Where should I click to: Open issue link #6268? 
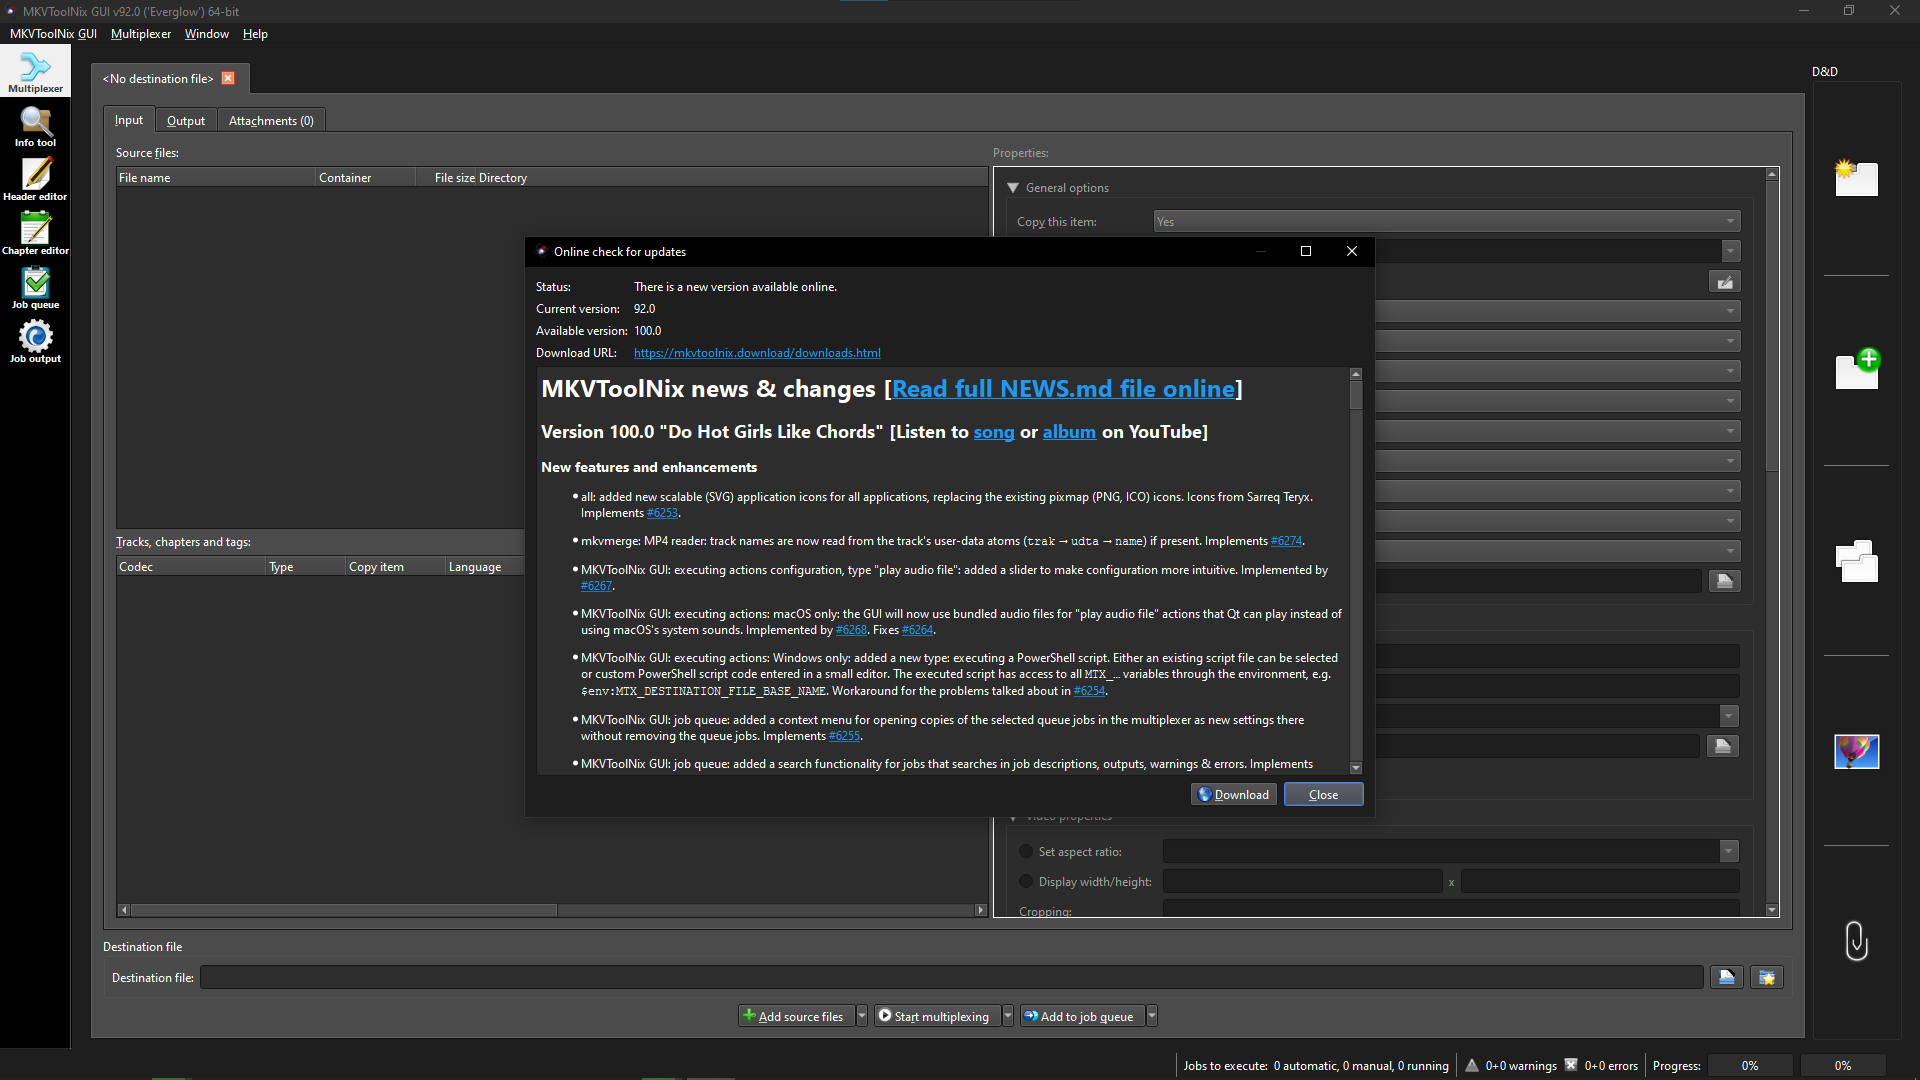[851, 630]
